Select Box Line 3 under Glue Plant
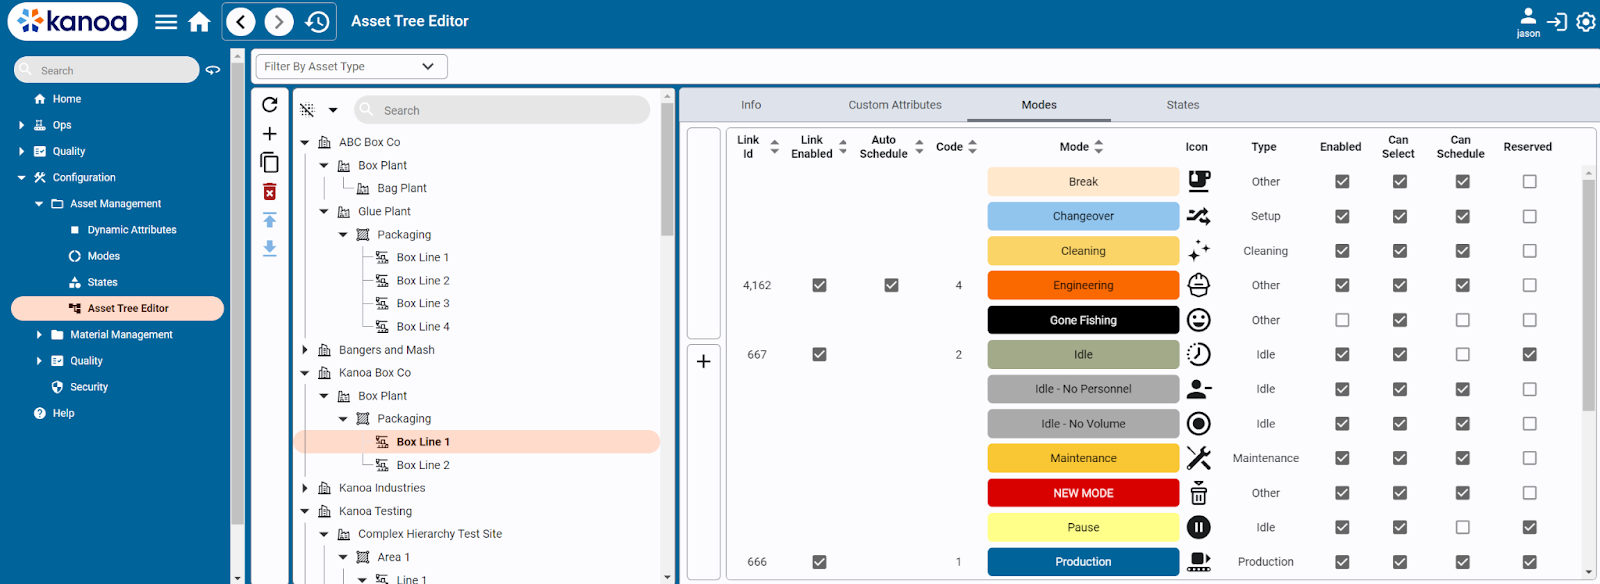 (423, 303)
